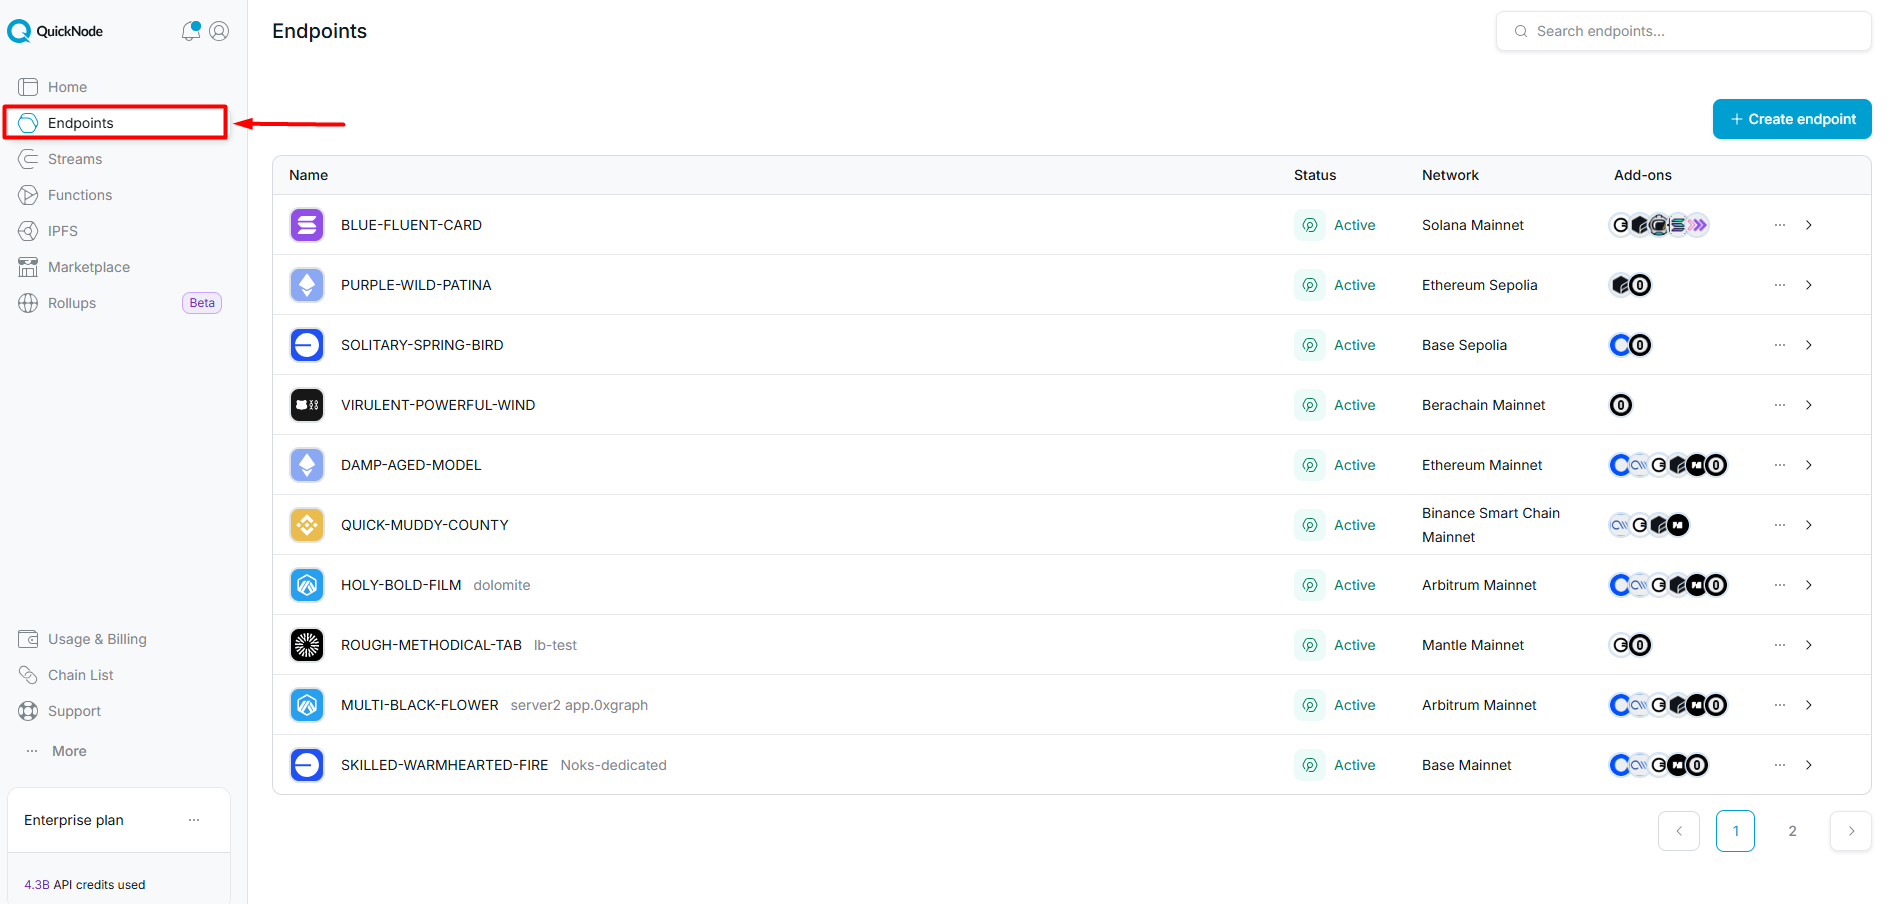Click the active status icon for PURPLE-WILD-PATINA
This screenshot has width=1891, height=904.
click(x=1309, y=285)
